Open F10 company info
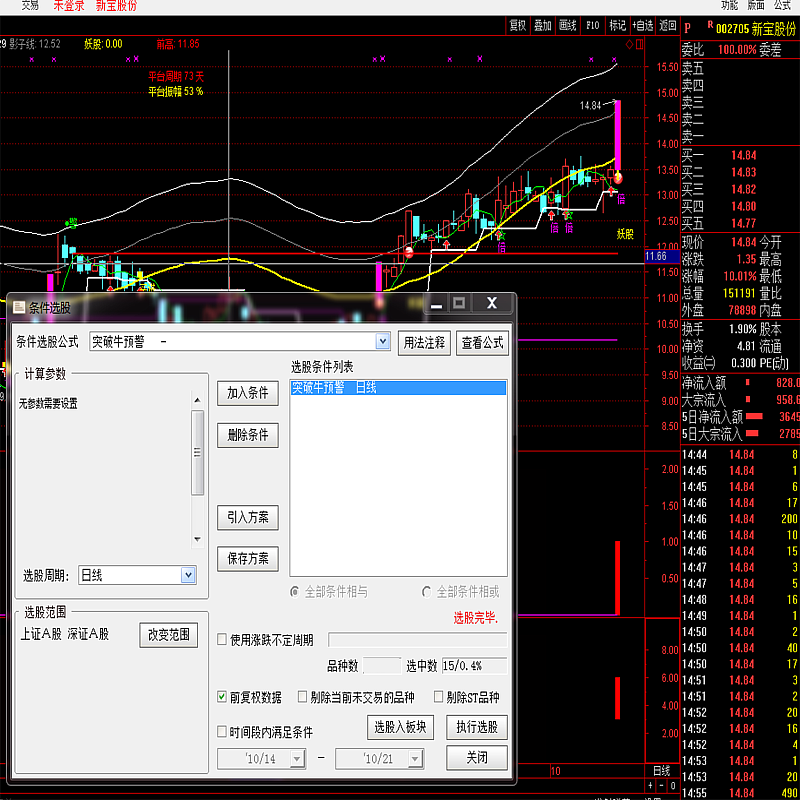Screen dimensions: 800x800 click(593, 25)
